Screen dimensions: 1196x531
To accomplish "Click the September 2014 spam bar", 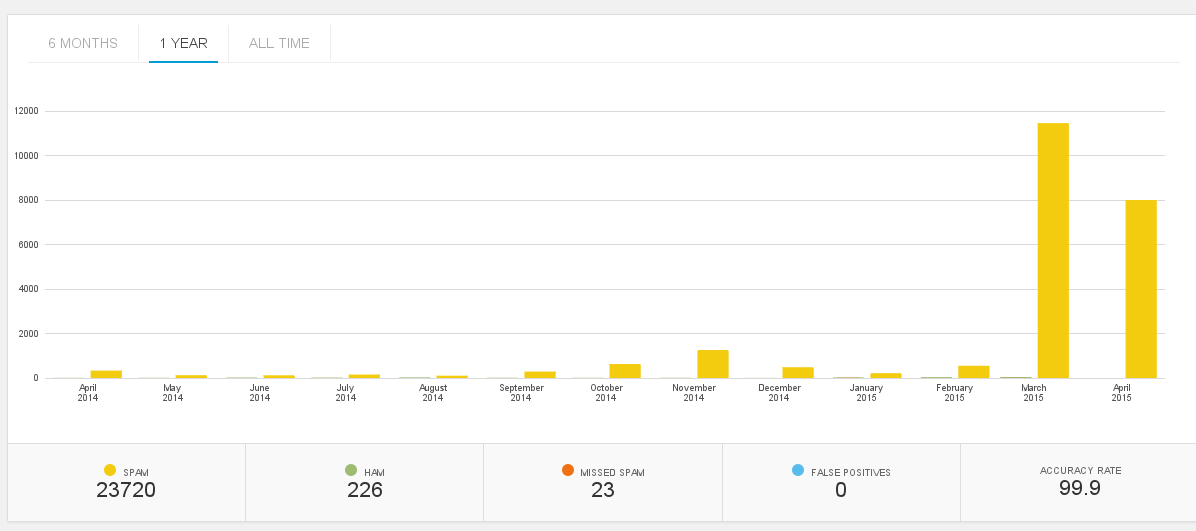I will pos(540,374).
